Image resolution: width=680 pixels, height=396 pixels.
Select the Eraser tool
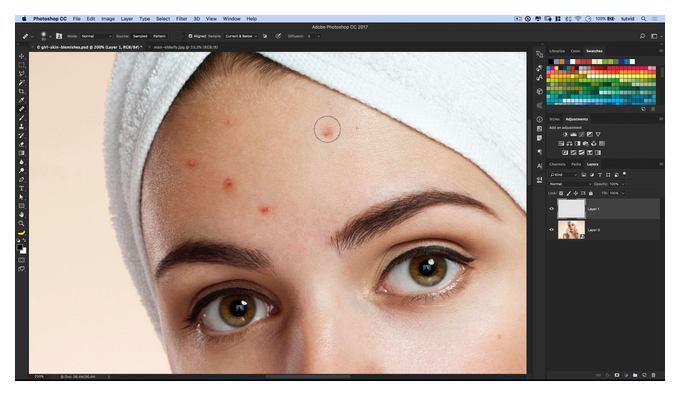(x=21, y=144)
